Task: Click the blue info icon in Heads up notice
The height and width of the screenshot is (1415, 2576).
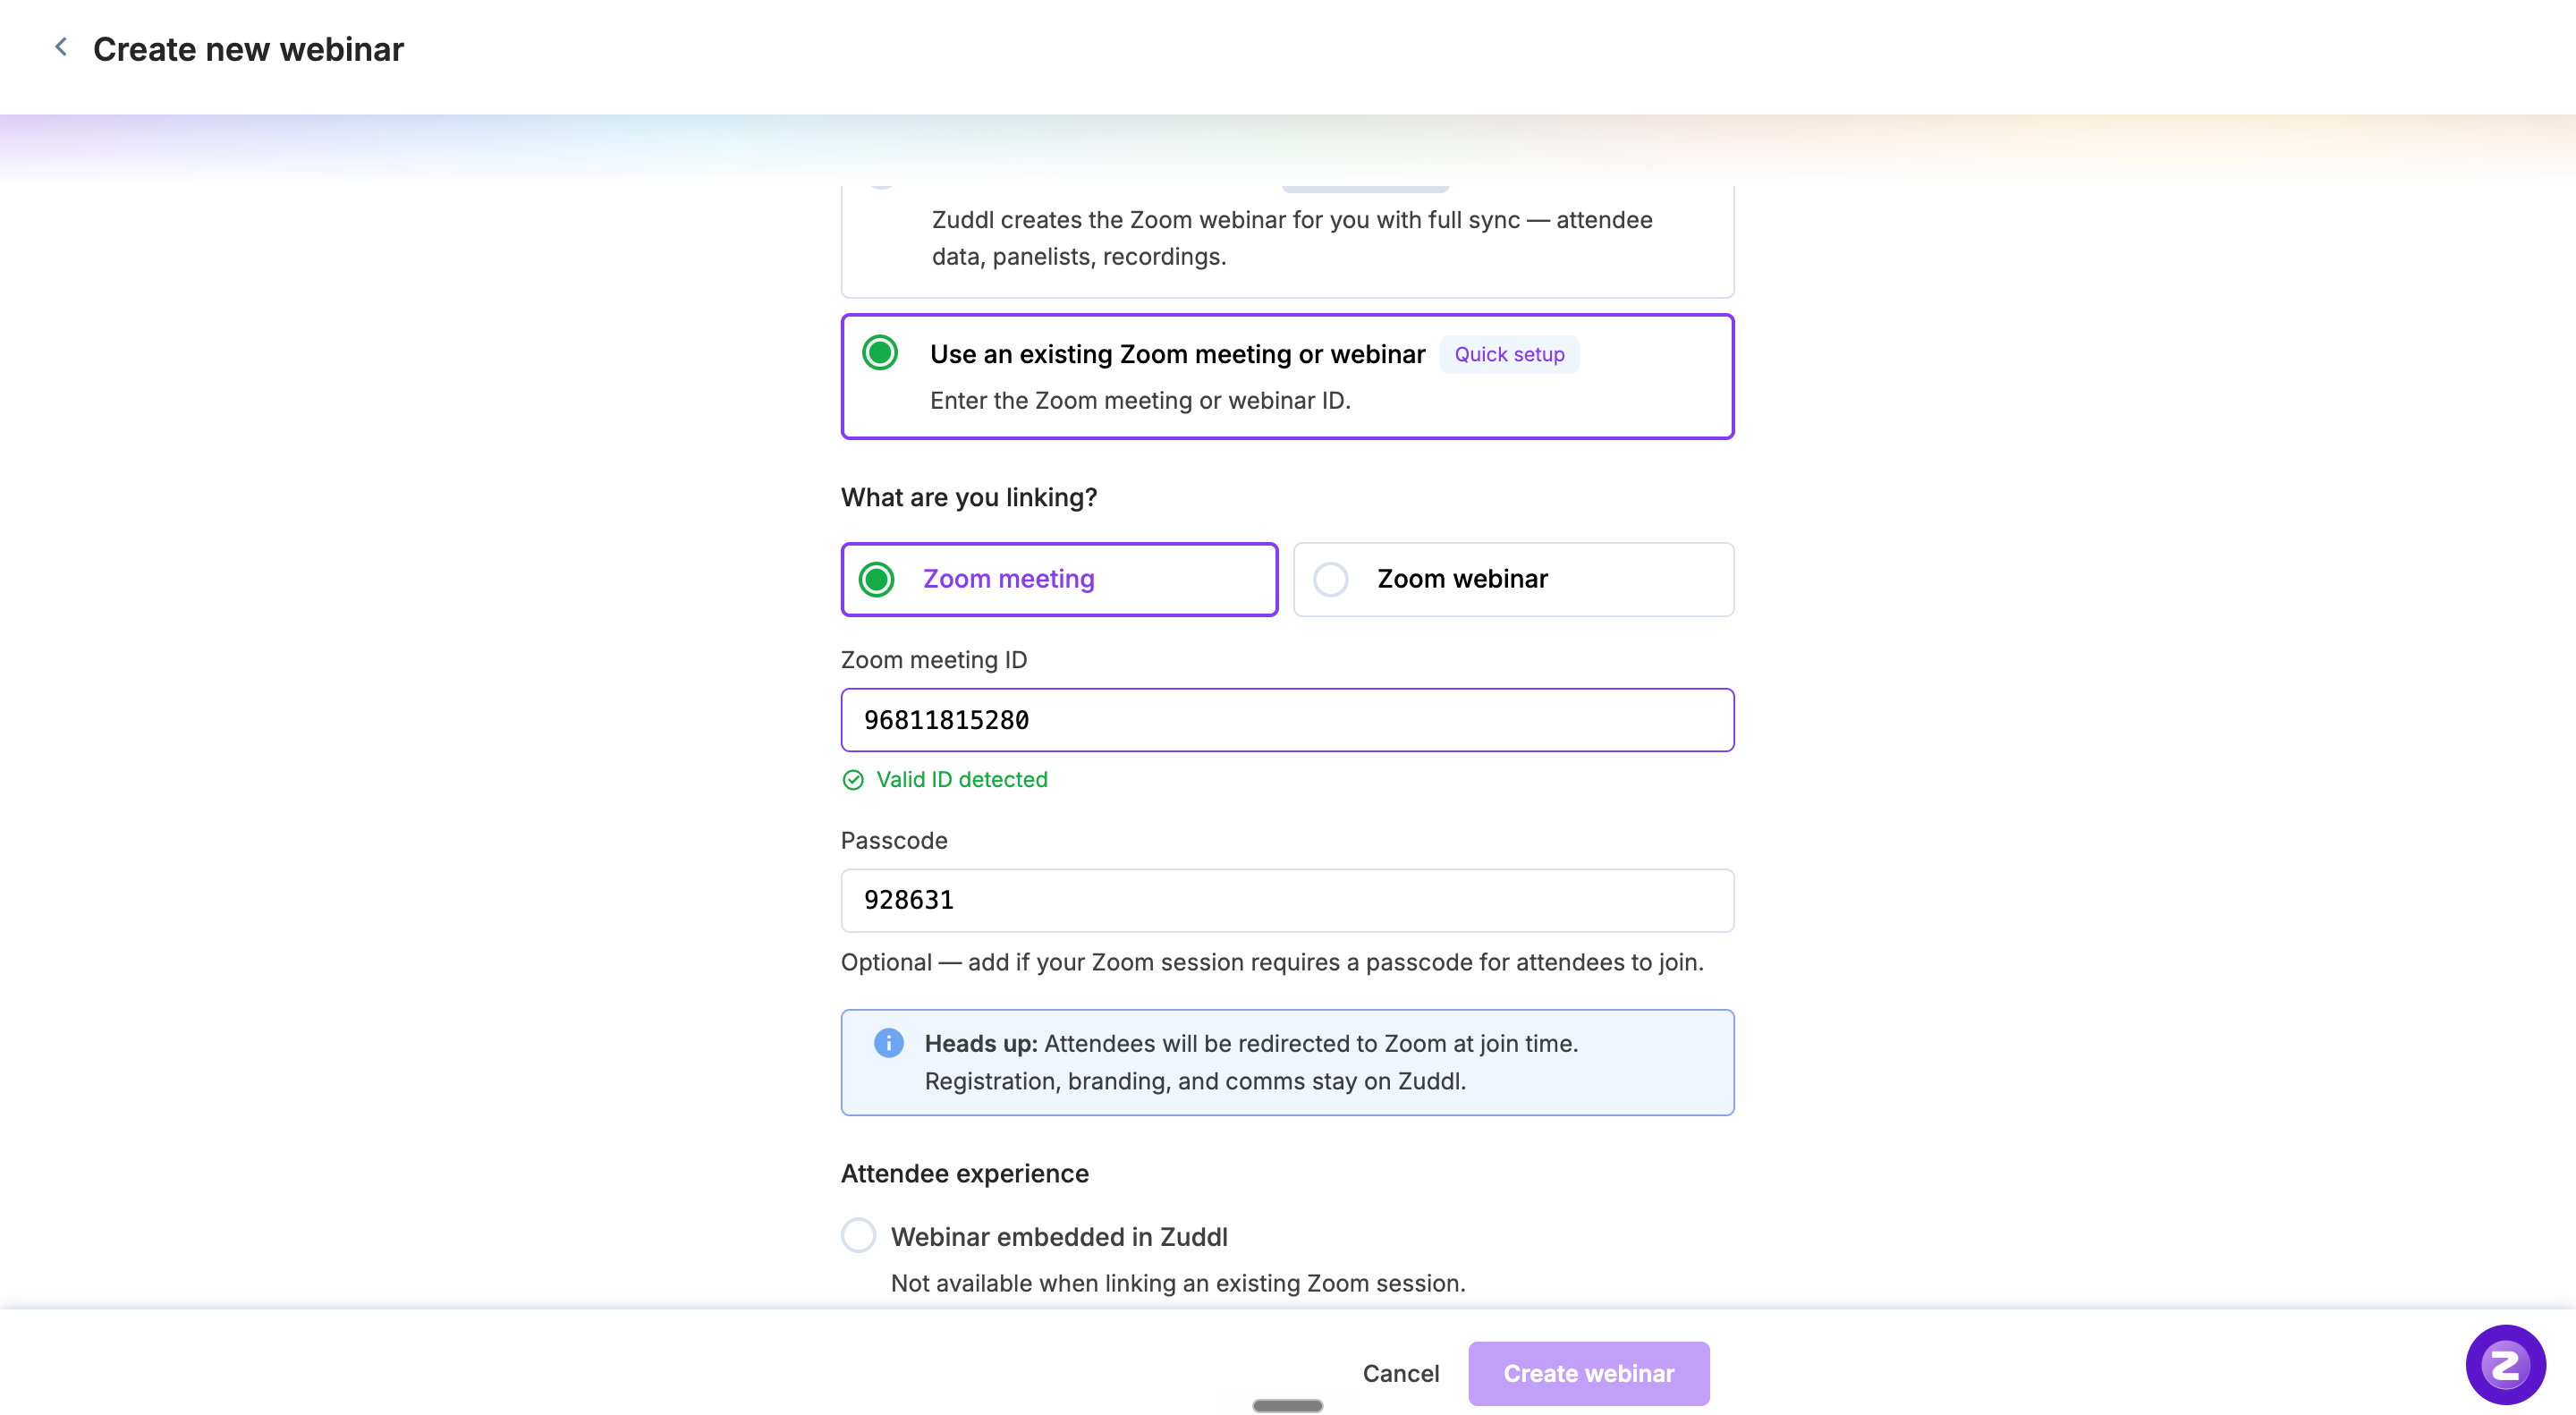Action: click(x=888, y=1043)
